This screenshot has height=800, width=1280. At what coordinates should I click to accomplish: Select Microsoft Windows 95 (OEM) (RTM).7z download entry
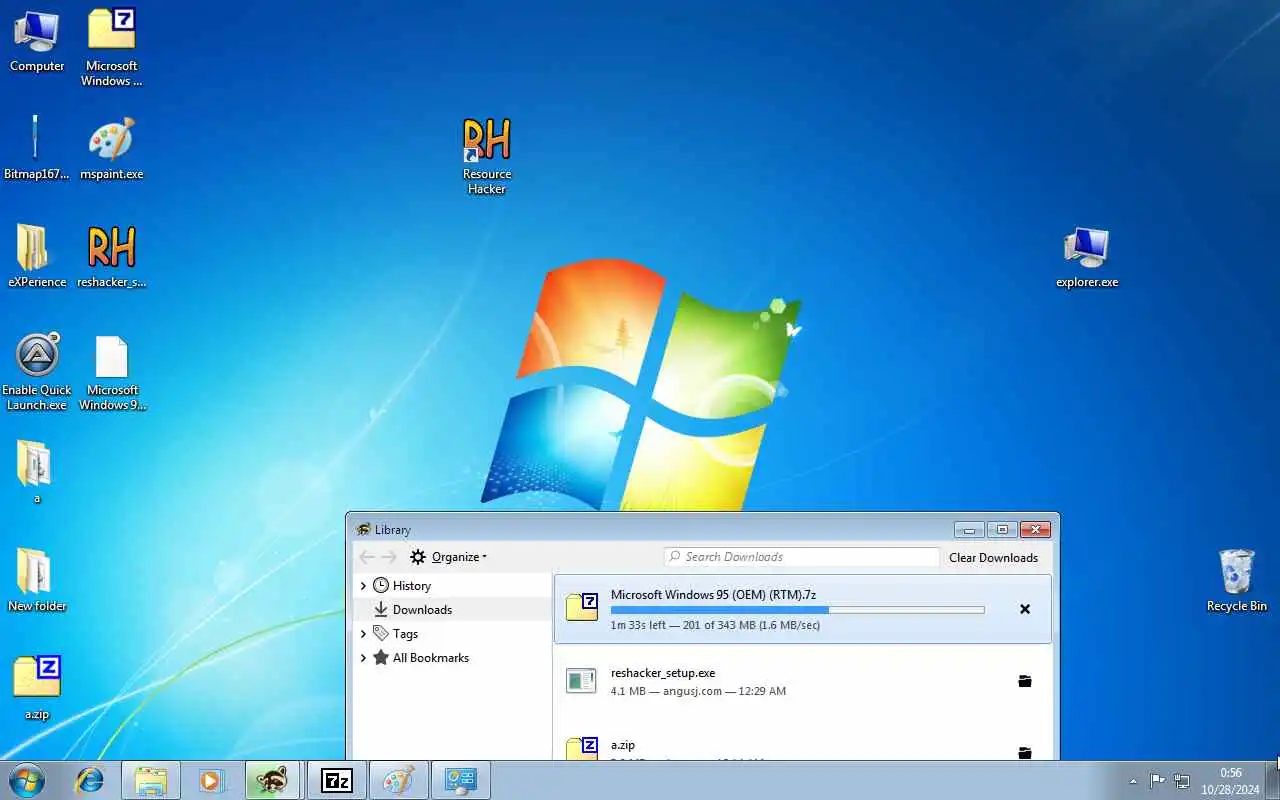803,609
